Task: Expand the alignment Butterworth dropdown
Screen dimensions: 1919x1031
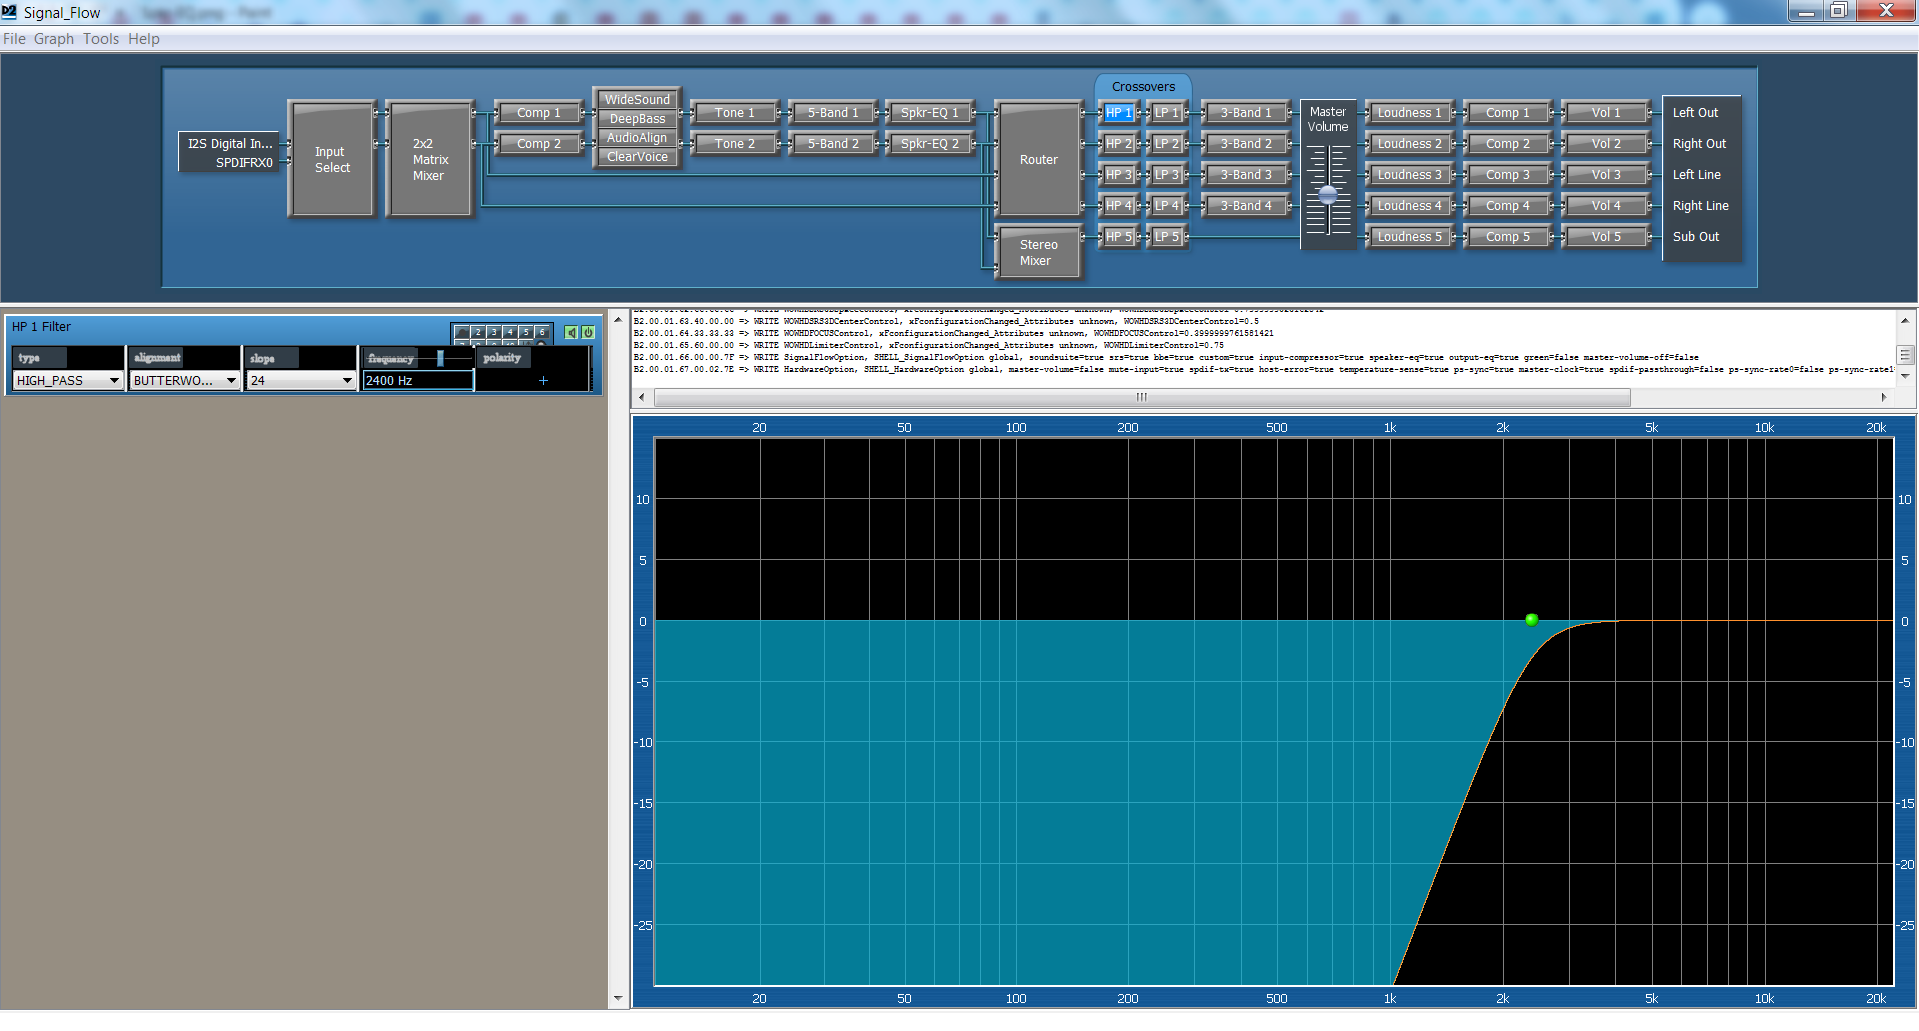Action: [231, 381]
